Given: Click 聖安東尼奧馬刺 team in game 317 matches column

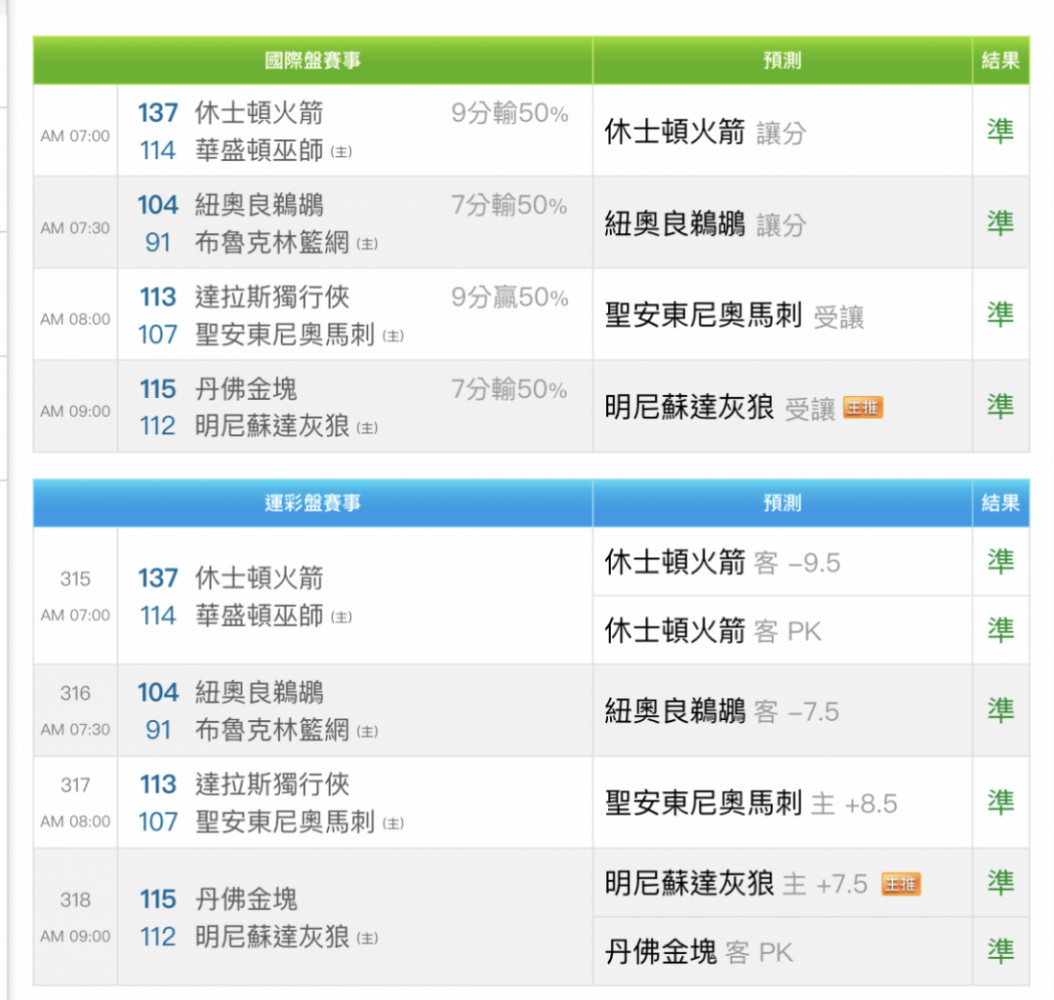Looking at the screenshot, I should pos(284,821).
